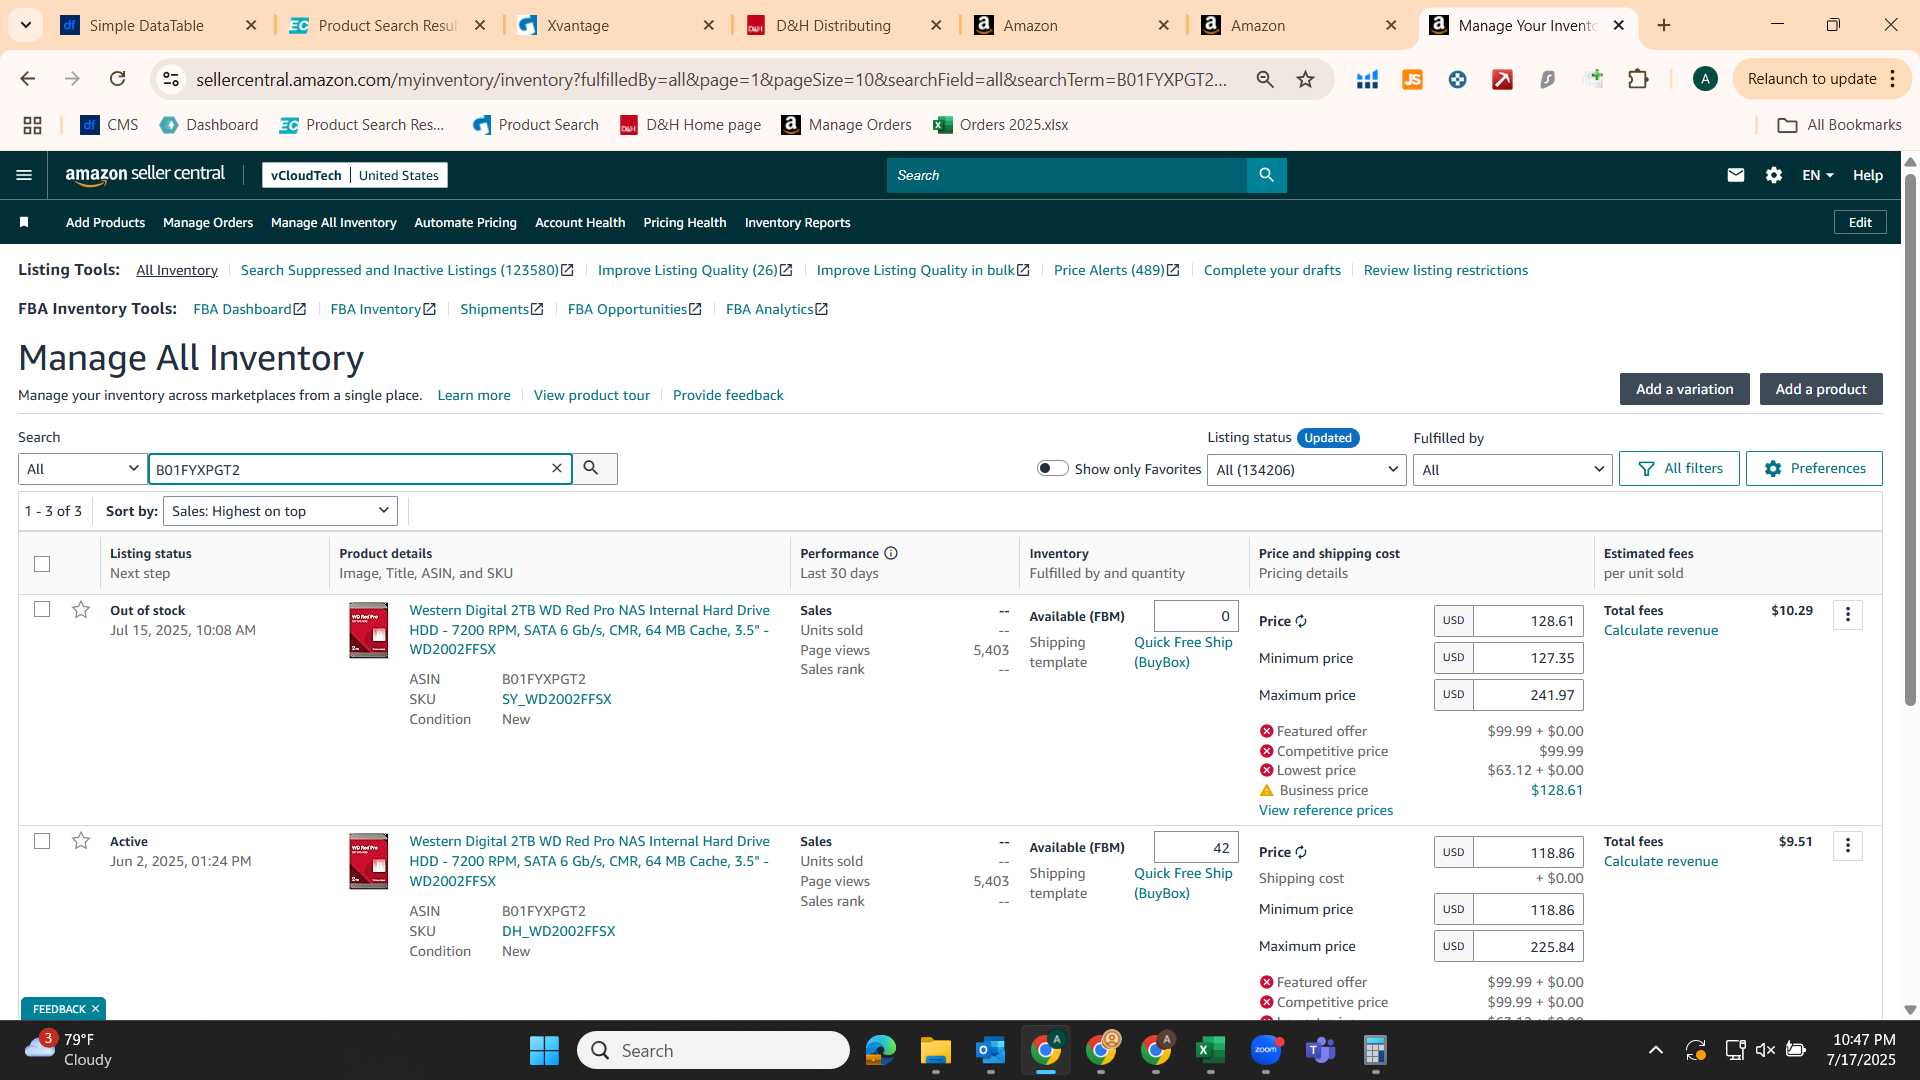Reload the browser page
The image size is (1920, 1080).
pos(117,79)
